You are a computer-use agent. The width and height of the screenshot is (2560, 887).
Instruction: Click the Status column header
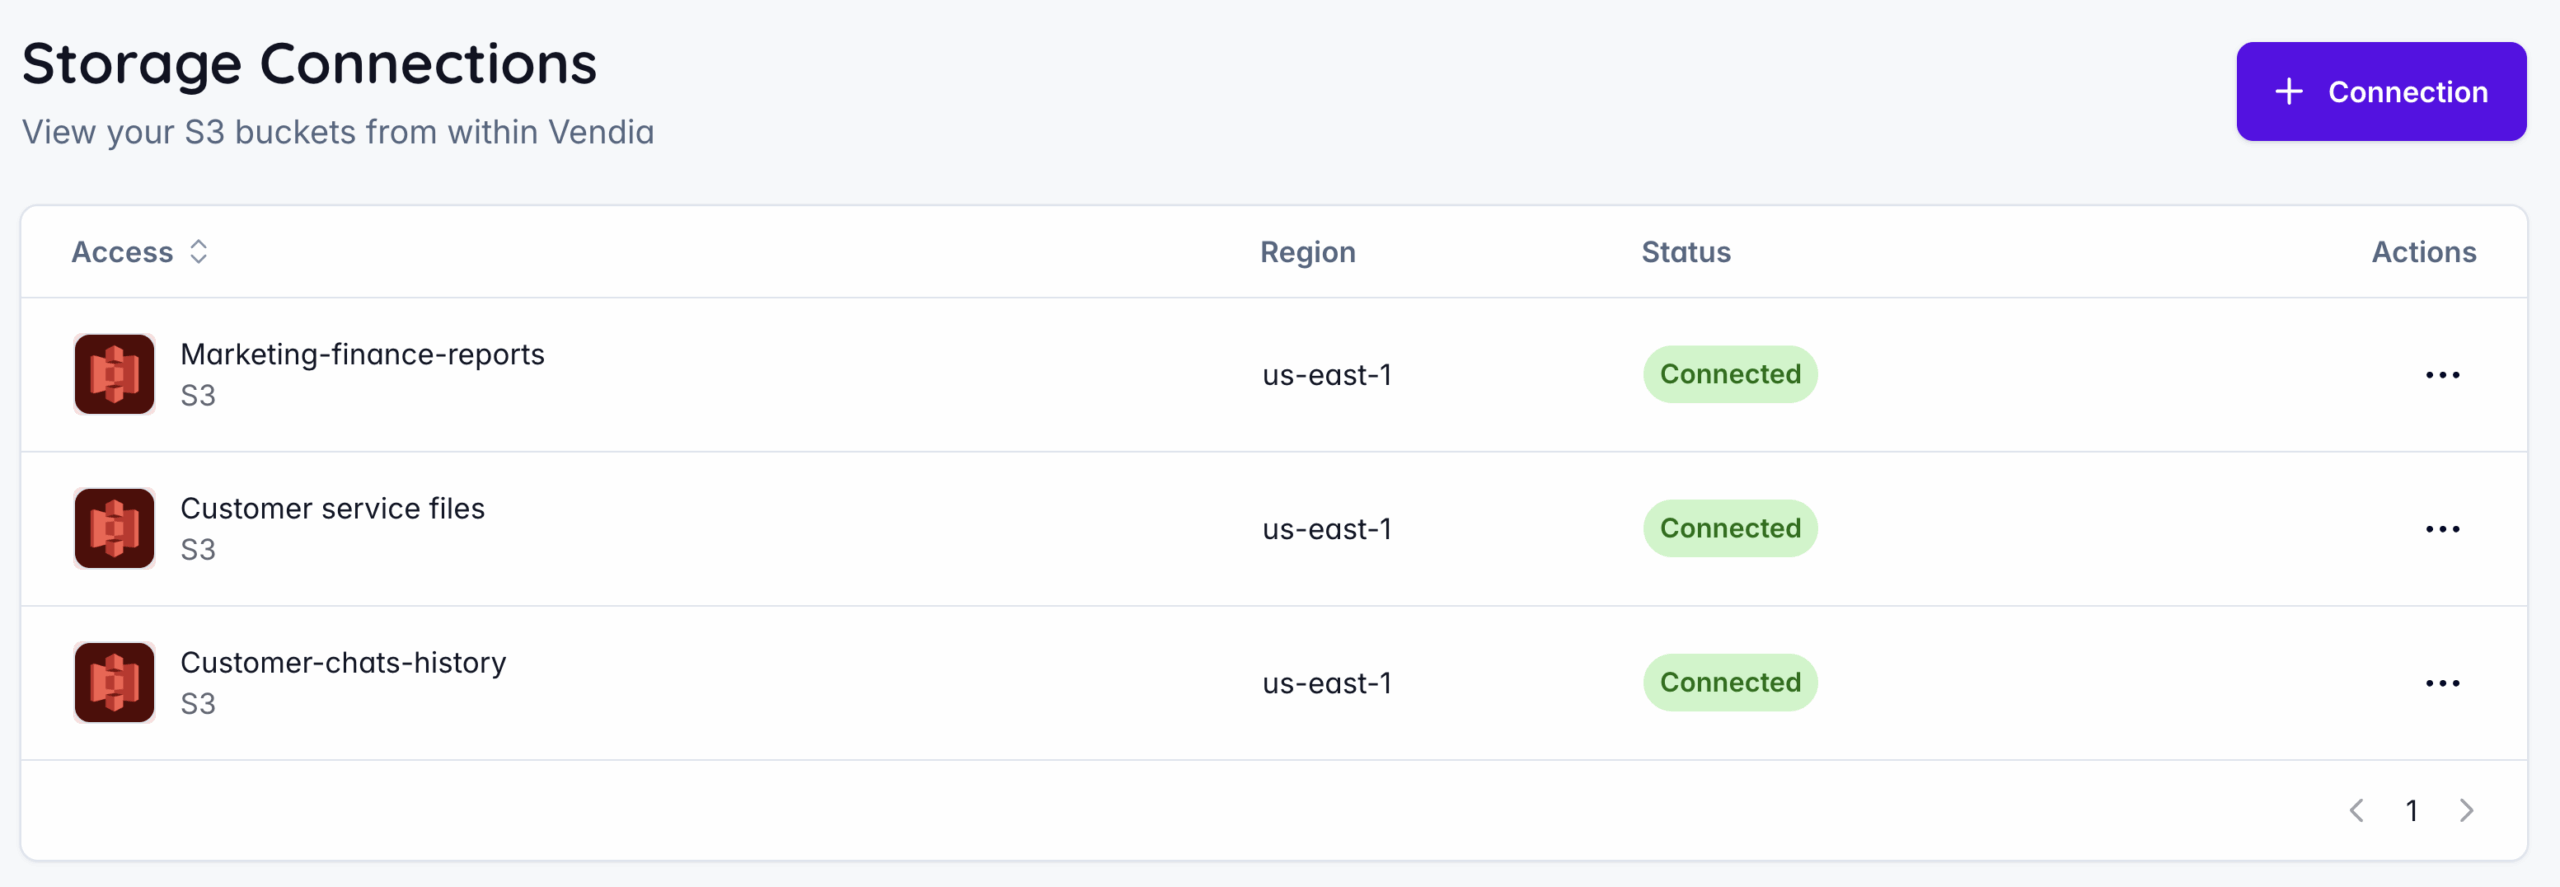[x=1685, y=252]
